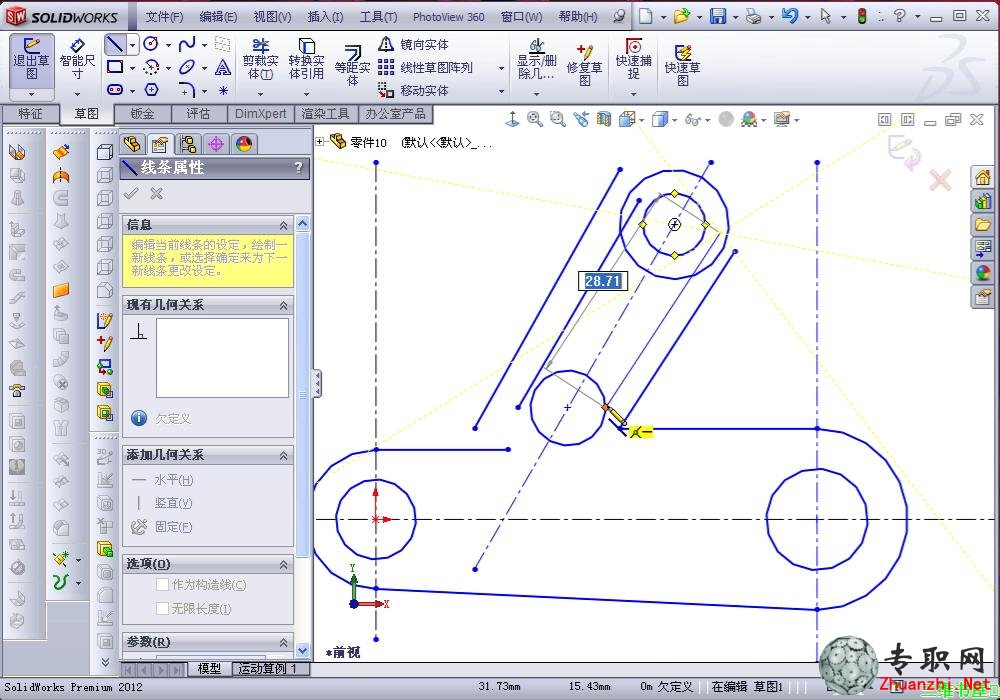This screenshot has height=700, width=1000.
Task: Click the panel collapse splitter handle
Action: 317,384
